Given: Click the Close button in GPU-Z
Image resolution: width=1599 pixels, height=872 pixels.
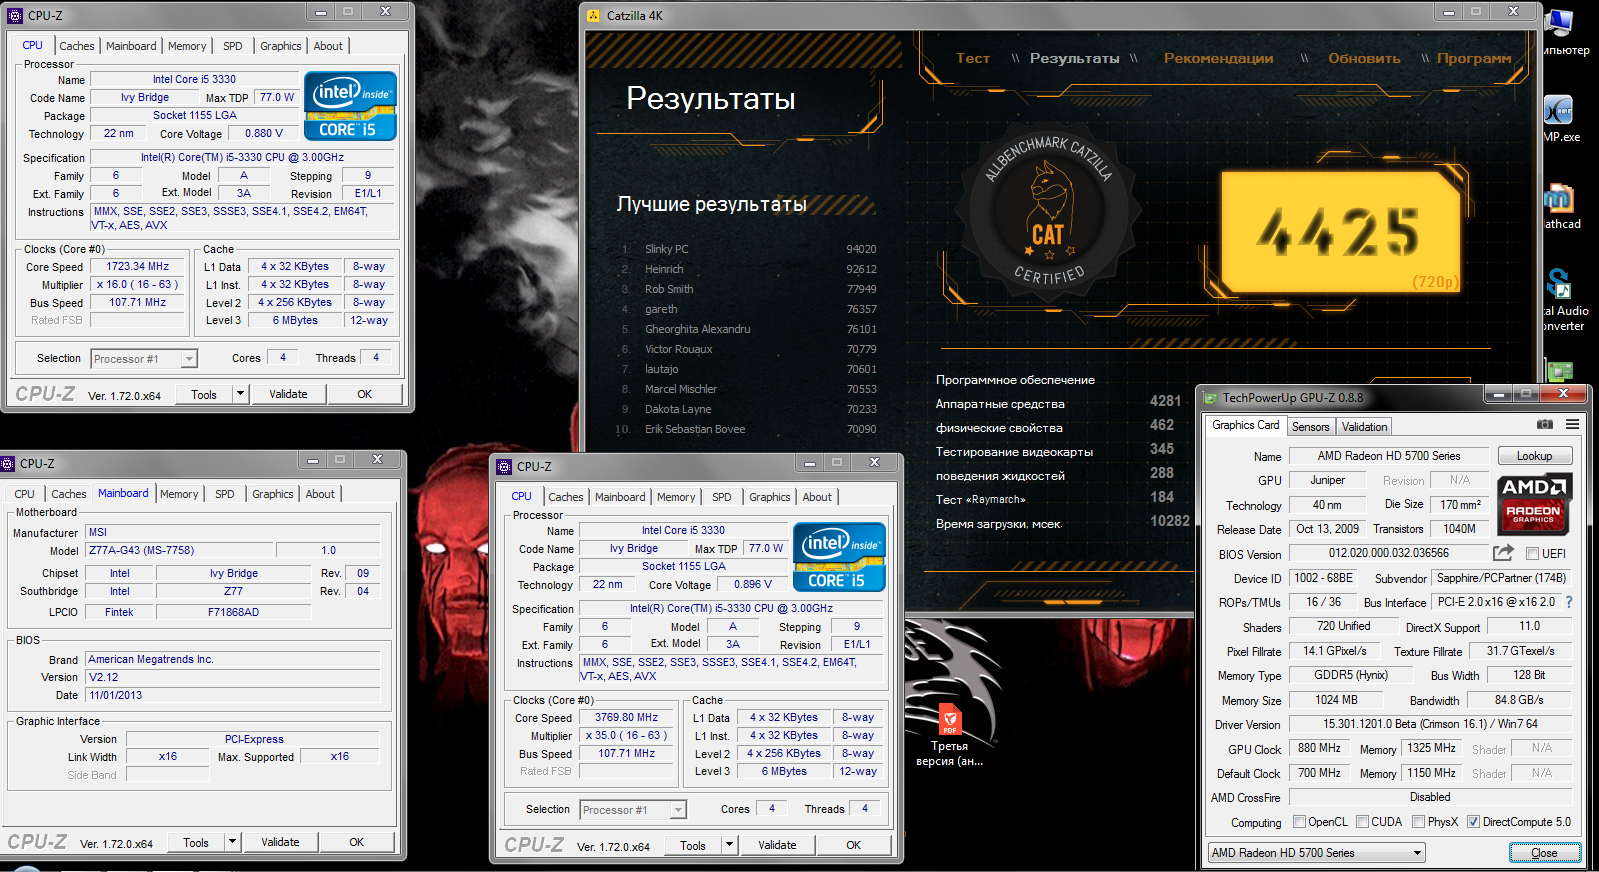Looking at the screenshot, I should click(x=1544, y=853).
